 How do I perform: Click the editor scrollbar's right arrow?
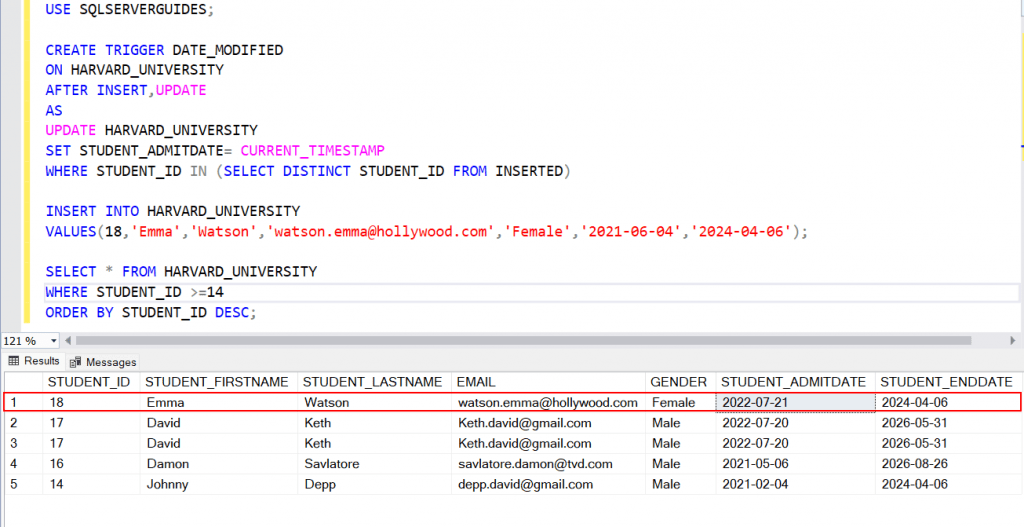point(1013,340)
